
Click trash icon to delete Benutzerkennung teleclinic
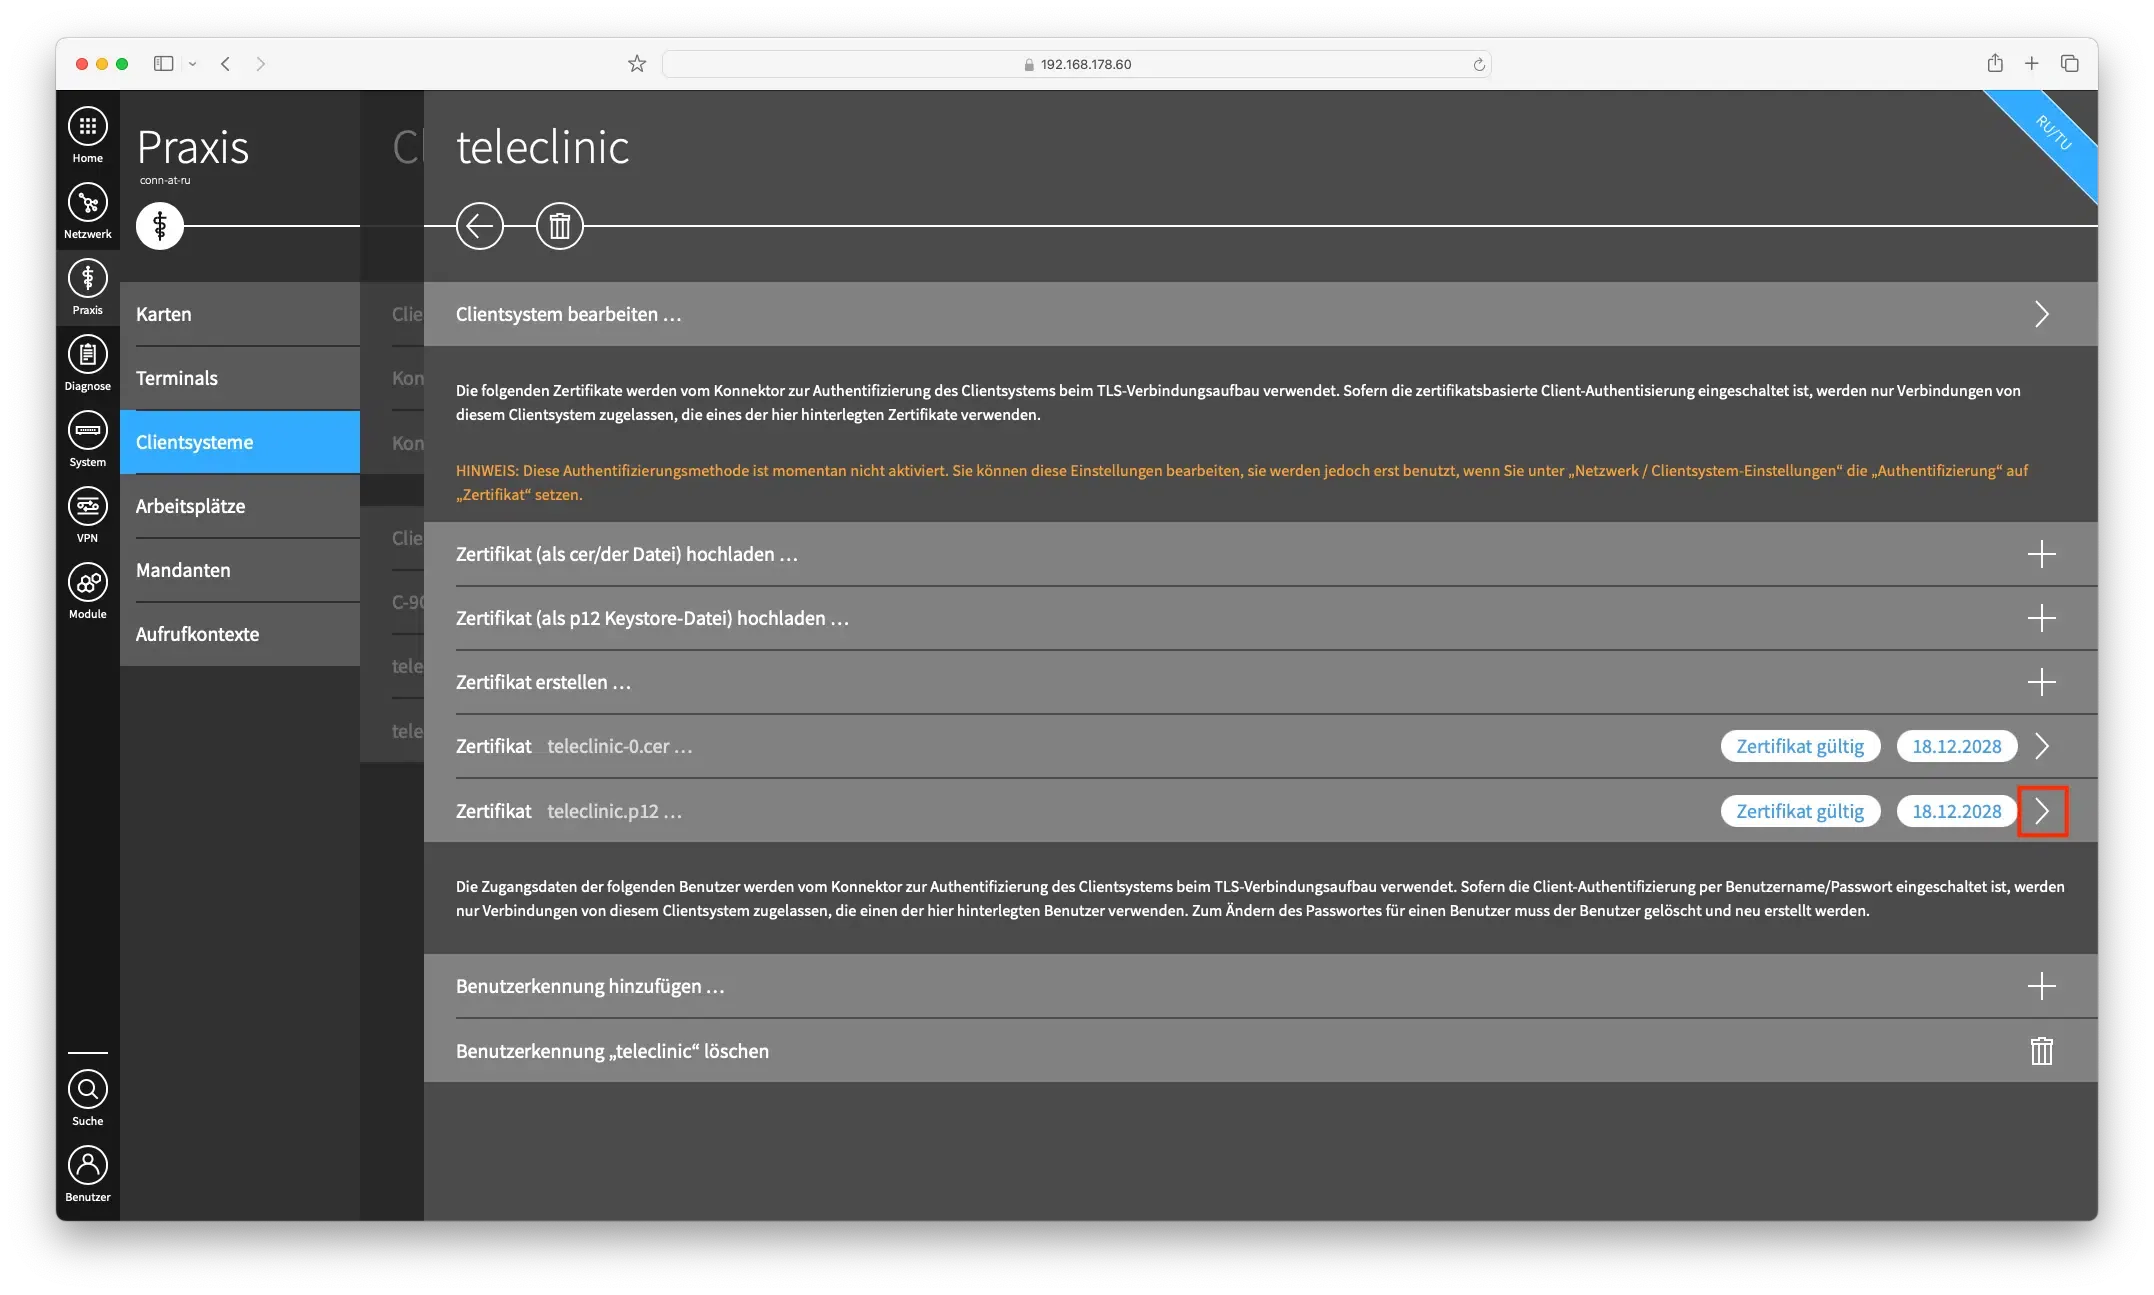click(x=2042, y=1051)
